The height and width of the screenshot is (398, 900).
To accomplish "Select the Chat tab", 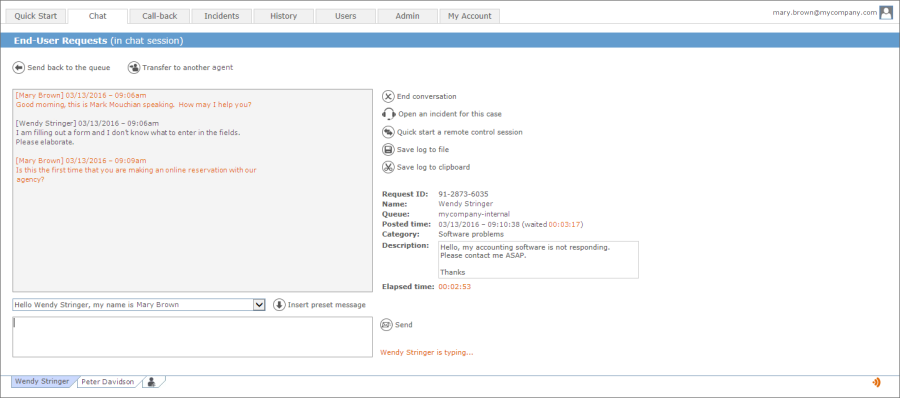I will [x=98, y=16].
